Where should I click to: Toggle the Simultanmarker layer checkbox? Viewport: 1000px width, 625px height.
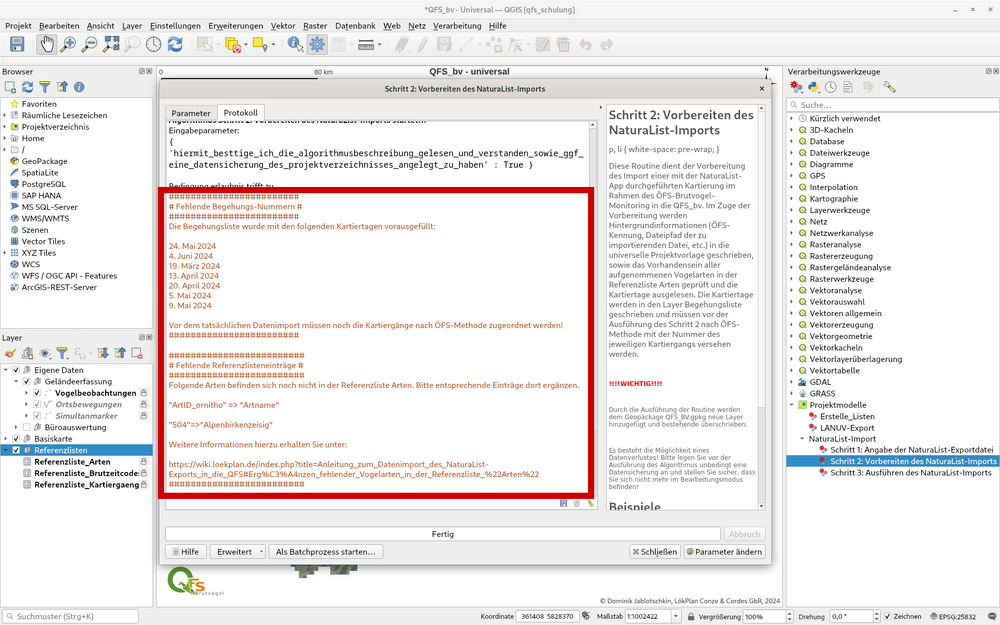click(x=36, y=416)
